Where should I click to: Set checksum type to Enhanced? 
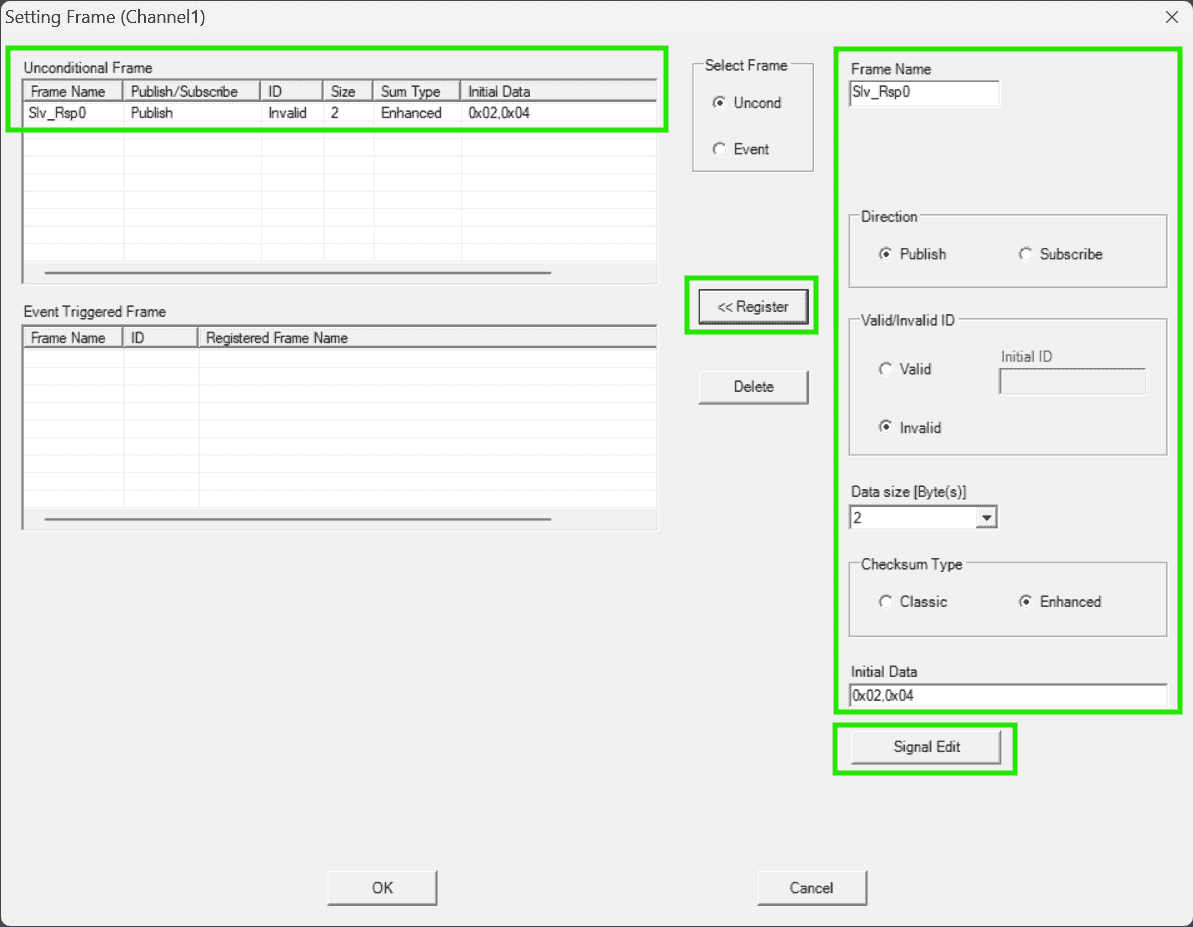click(1026, 601)
